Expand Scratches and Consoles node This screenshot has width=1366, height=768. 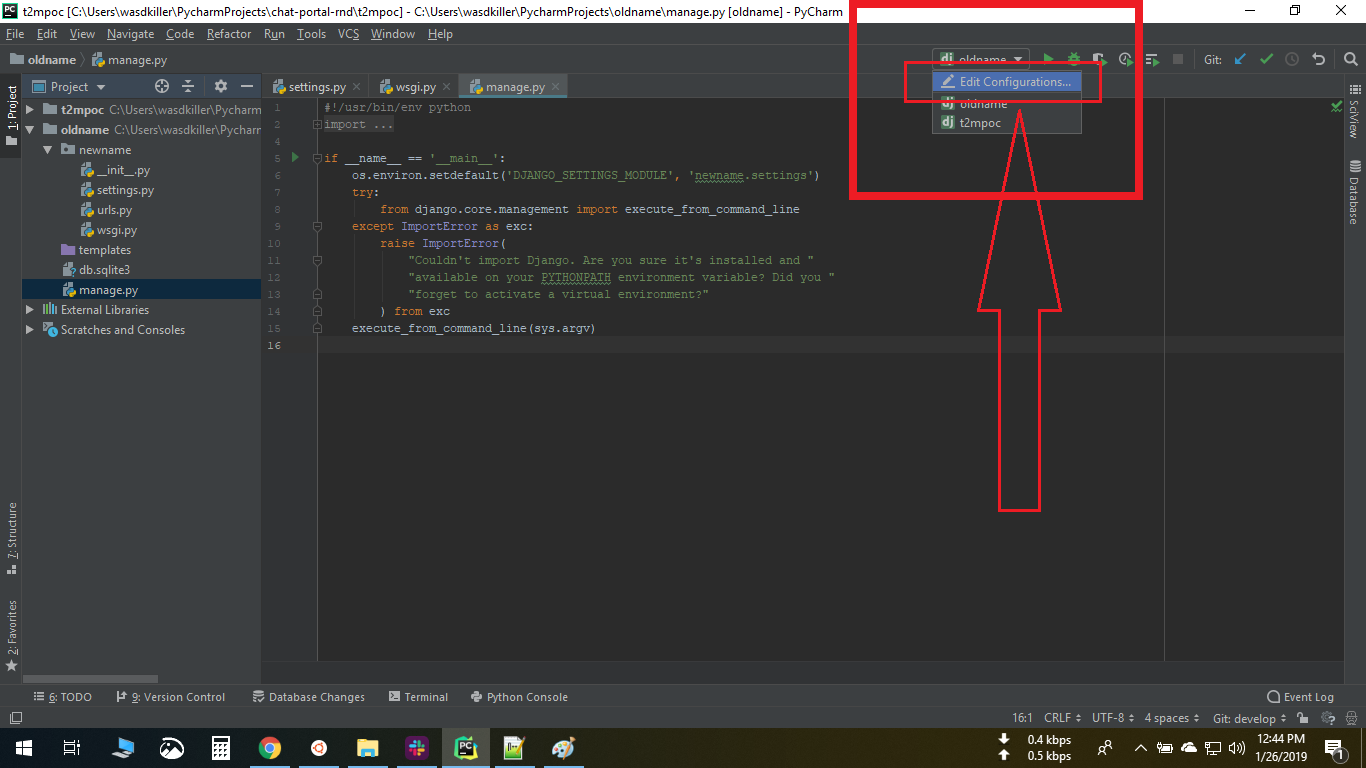(x=31, y=330)
